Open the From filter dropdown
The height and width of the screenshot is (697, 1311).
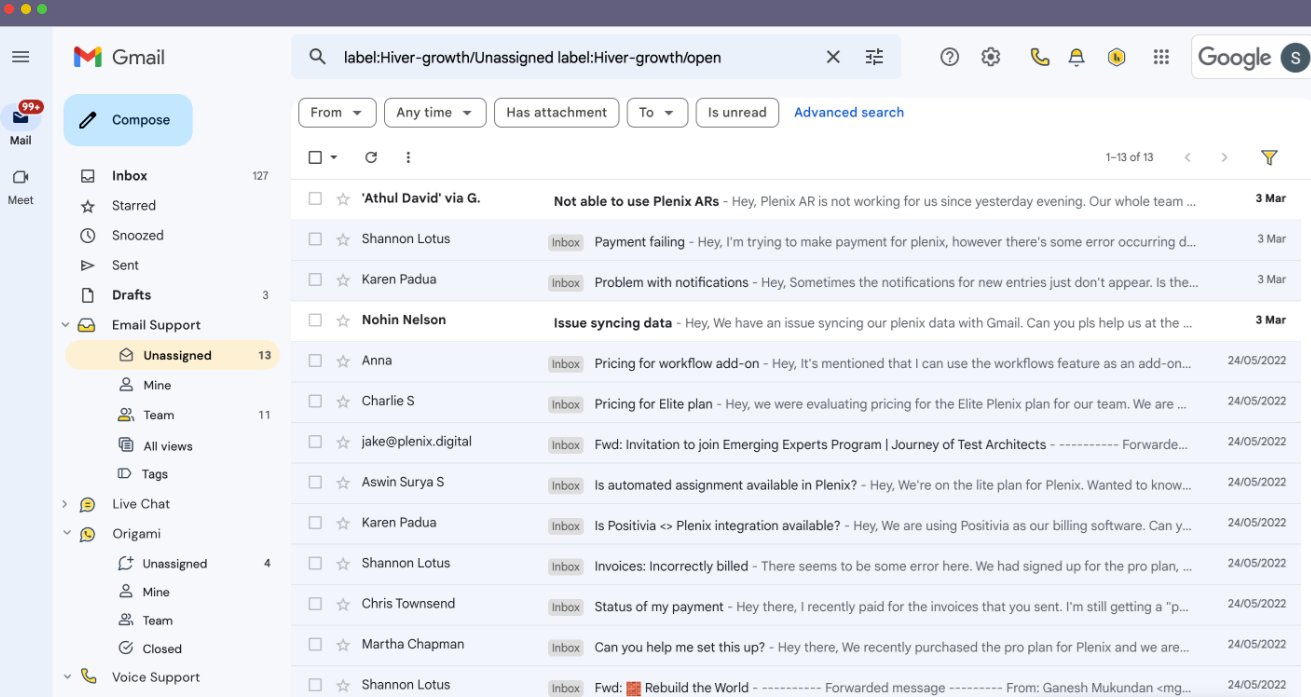(x=337, y=113)
